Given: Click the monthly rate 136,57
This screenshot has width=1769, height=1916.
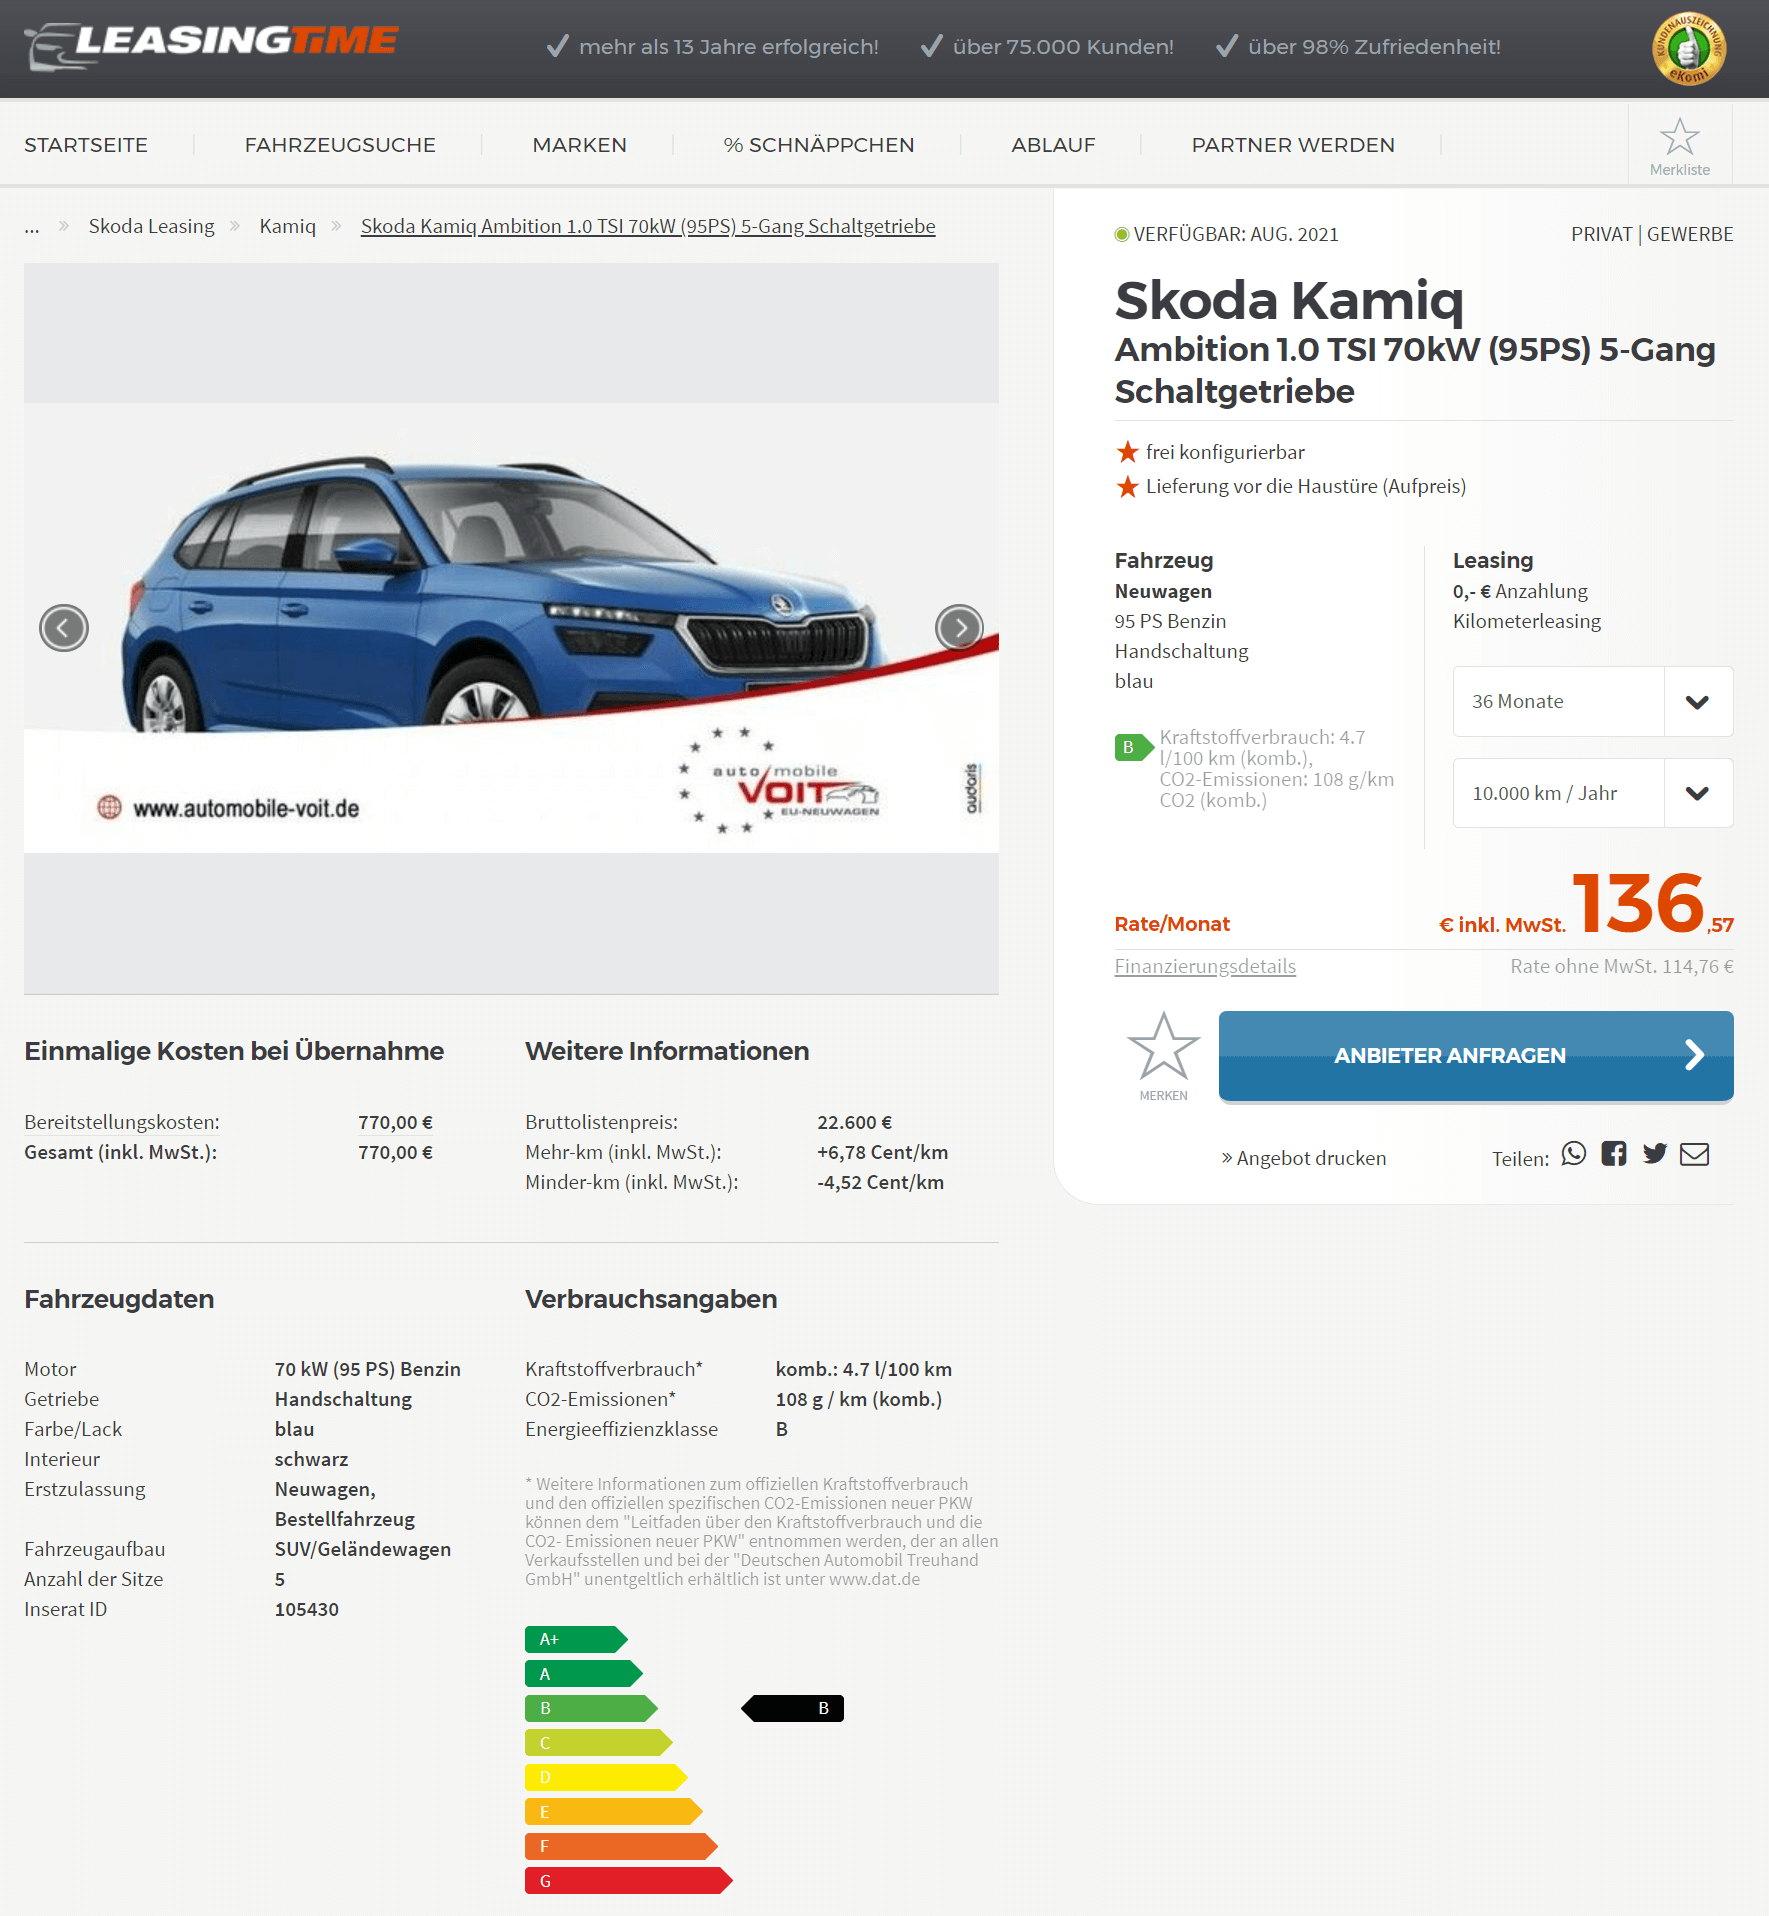Looking at the screenshot, I should click(x=1653, y=904).
